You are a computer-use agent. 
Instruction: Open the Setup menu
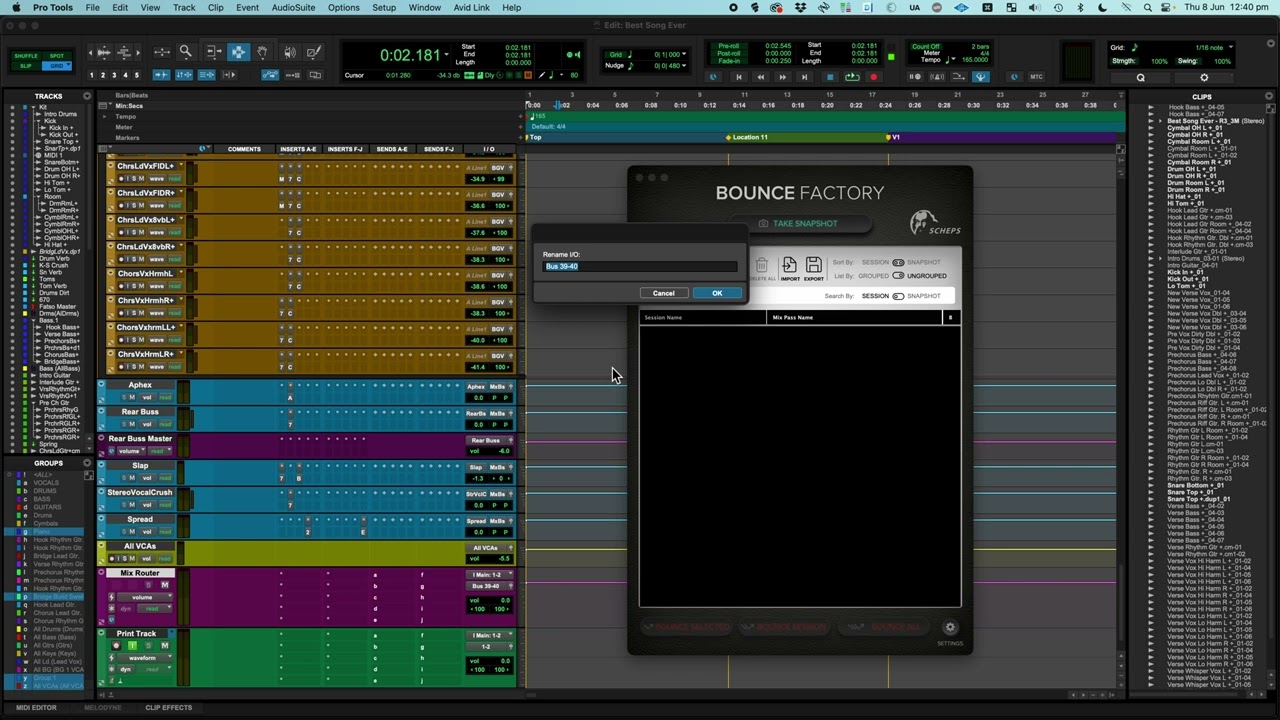coord(384,7)
